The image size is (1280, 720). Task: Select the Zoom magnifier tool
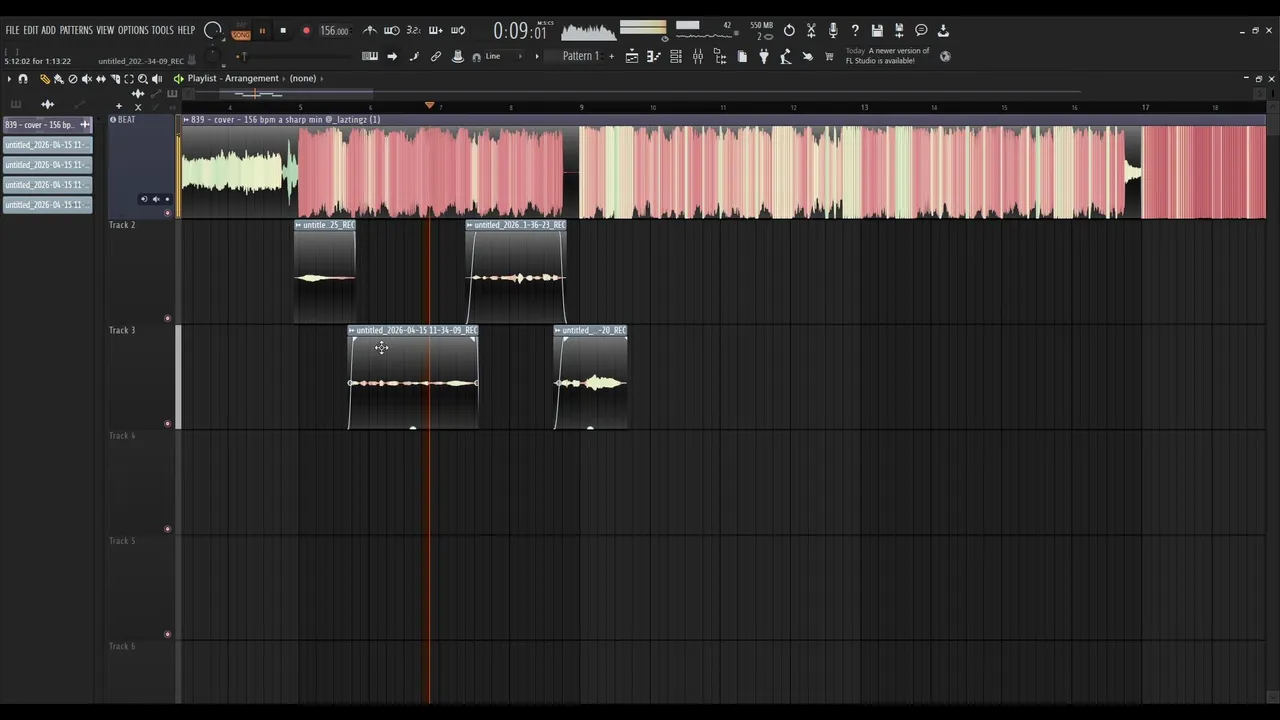(x=143, y=79)
